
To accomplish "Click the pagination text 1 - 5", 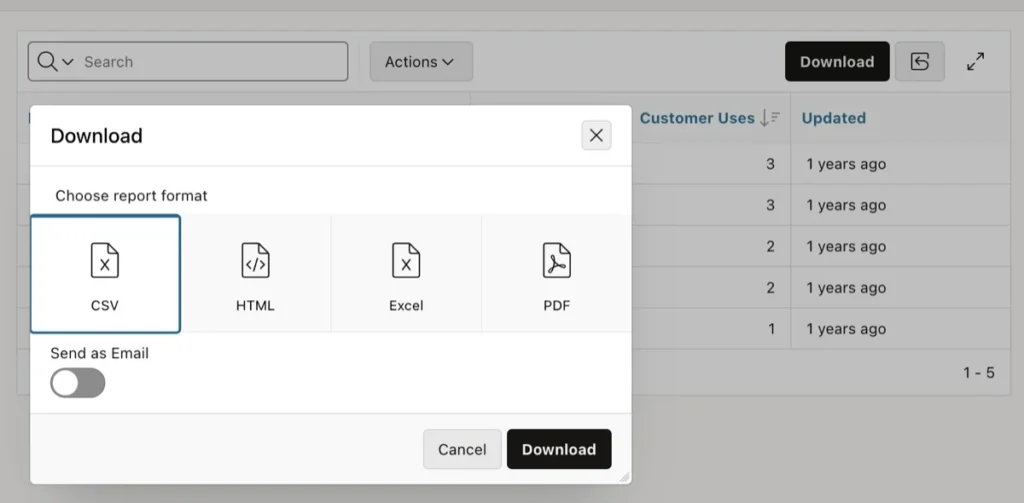I will click(x=979, y=372).
